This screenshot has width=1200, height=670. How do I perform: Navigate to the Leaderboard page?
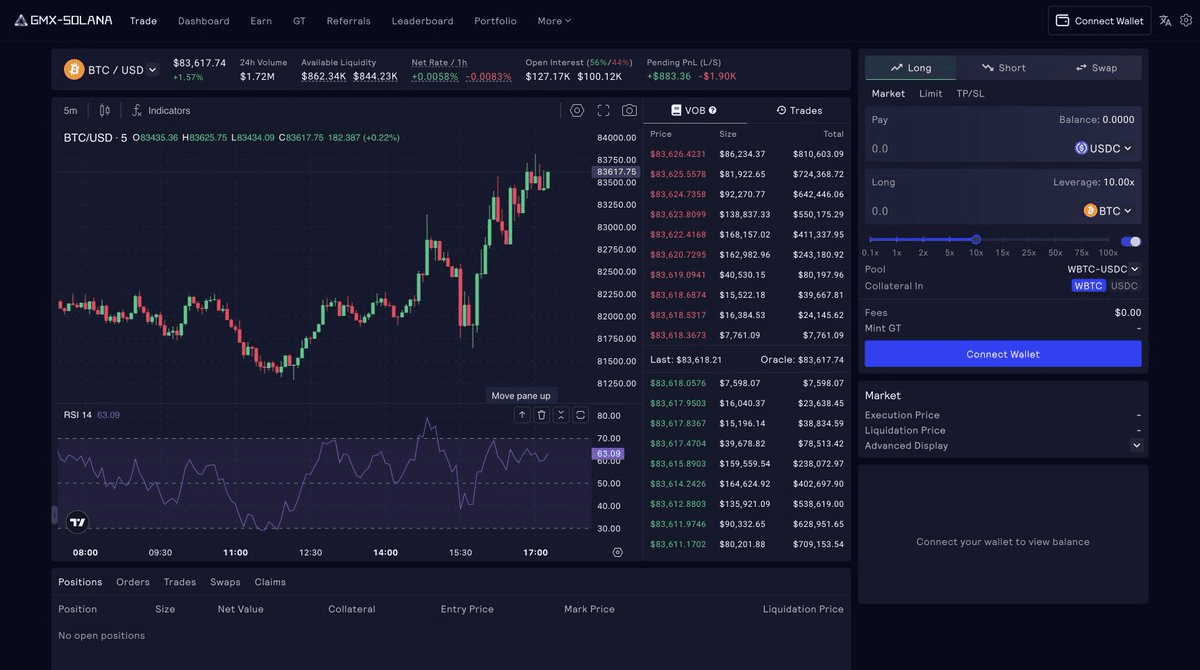pos(421,20)
